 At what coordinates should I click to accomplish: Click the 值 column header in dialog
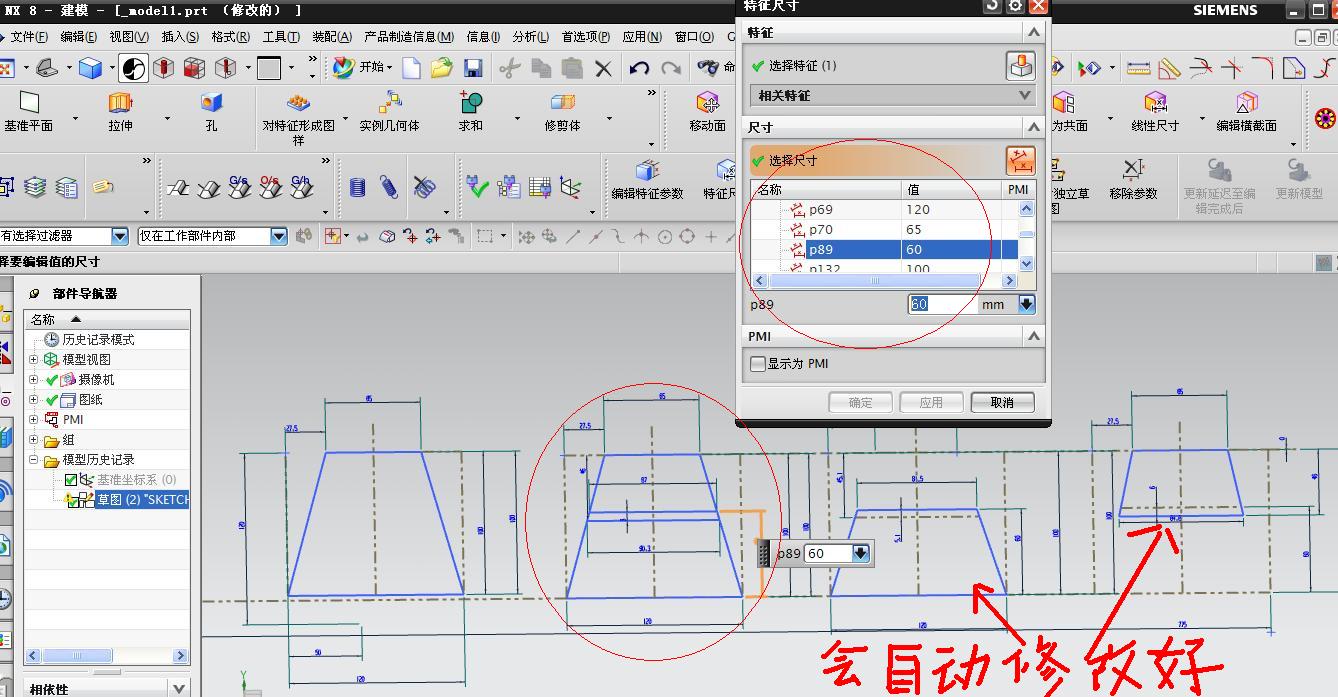952,189
